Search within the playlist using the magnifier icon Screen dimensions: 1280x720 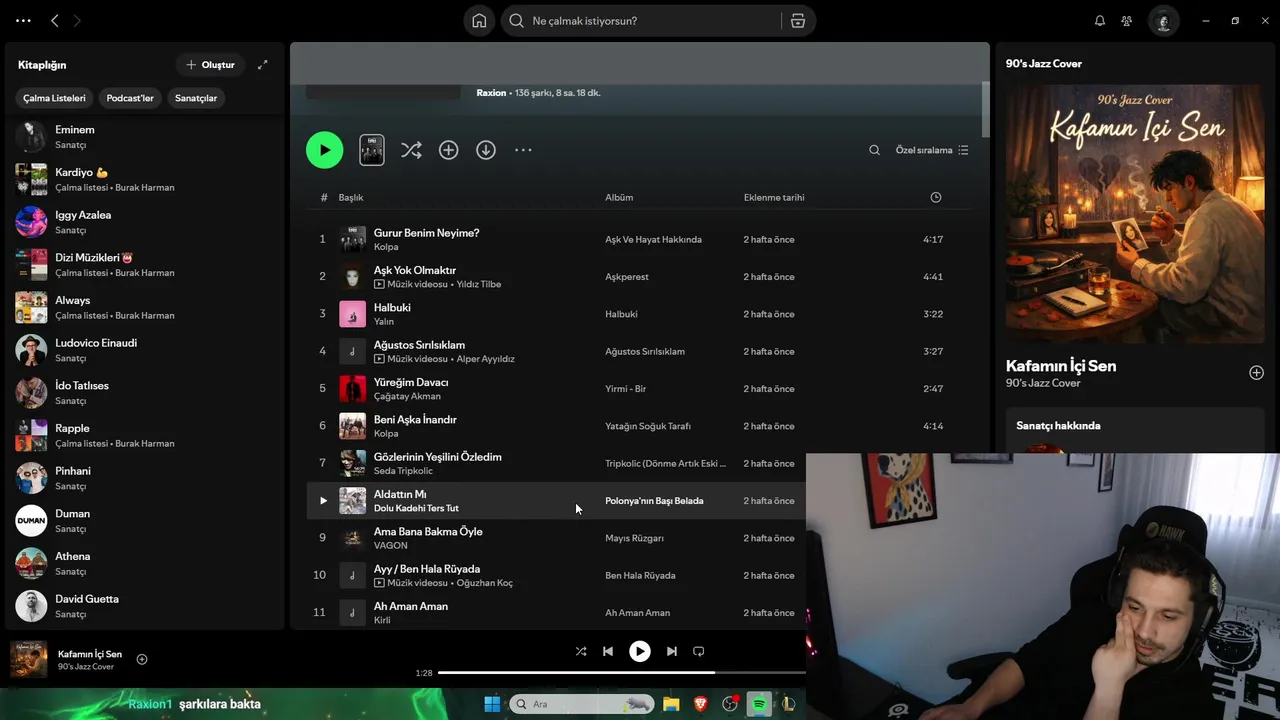pos(874,150)
